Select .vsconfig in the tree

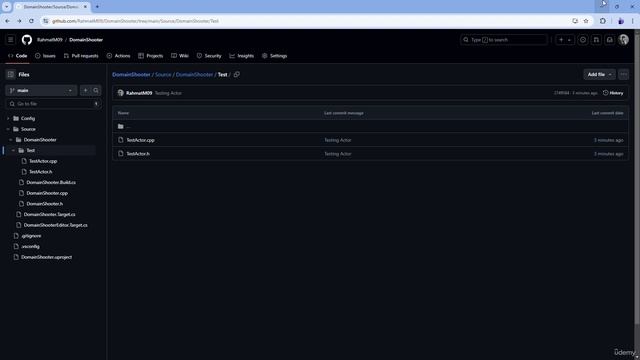(x=31, y=247)
